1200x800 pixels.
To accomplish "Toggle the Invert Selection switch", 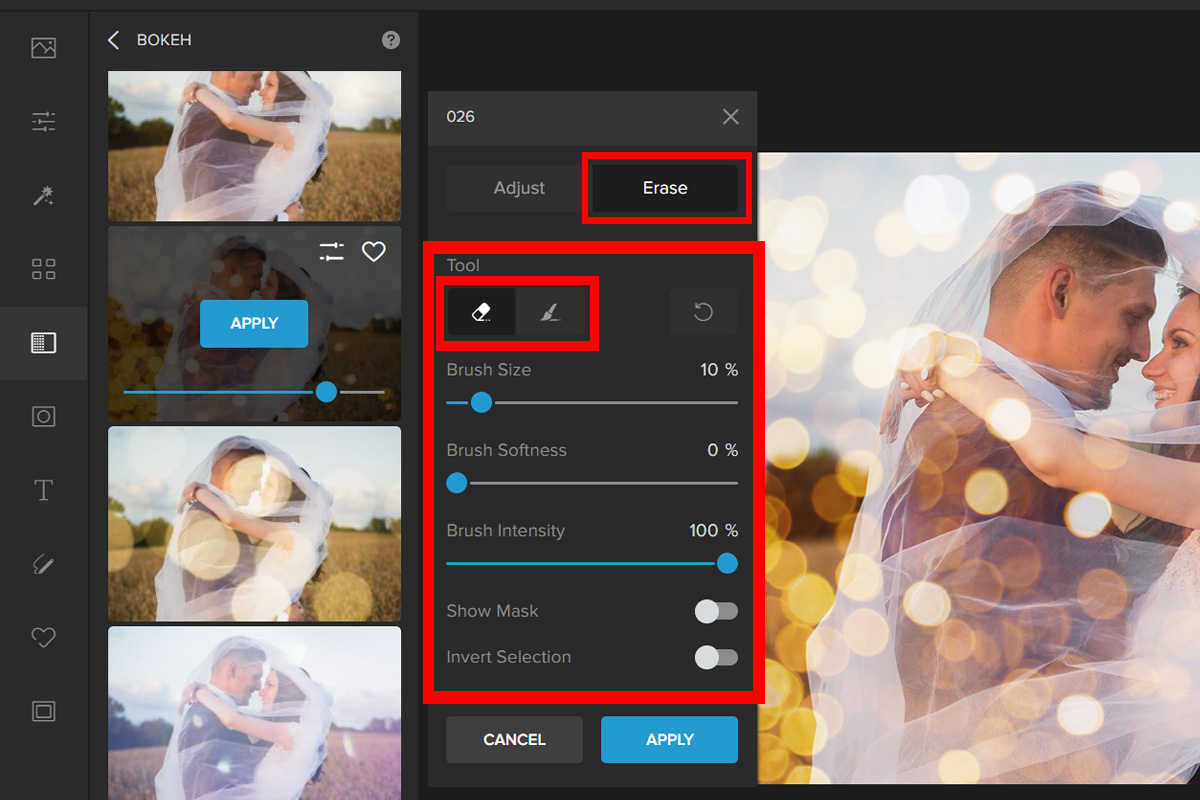I will [716, 657].
